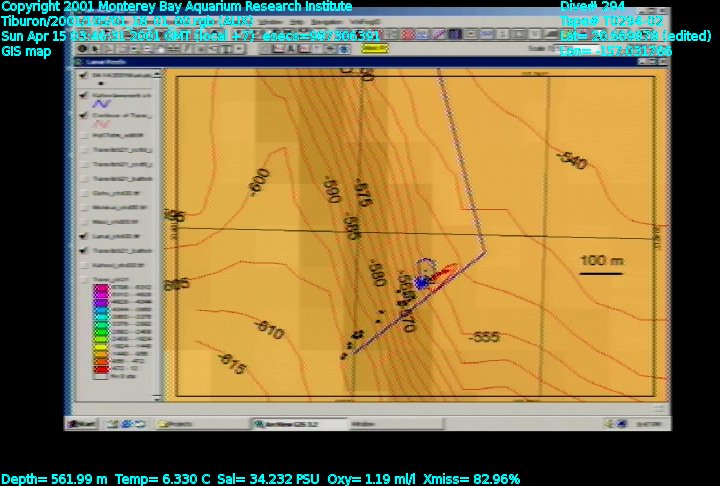
Task: Click the yellow highlighted toolbar button
Action: pyautogui.click(x=375, y=47)
